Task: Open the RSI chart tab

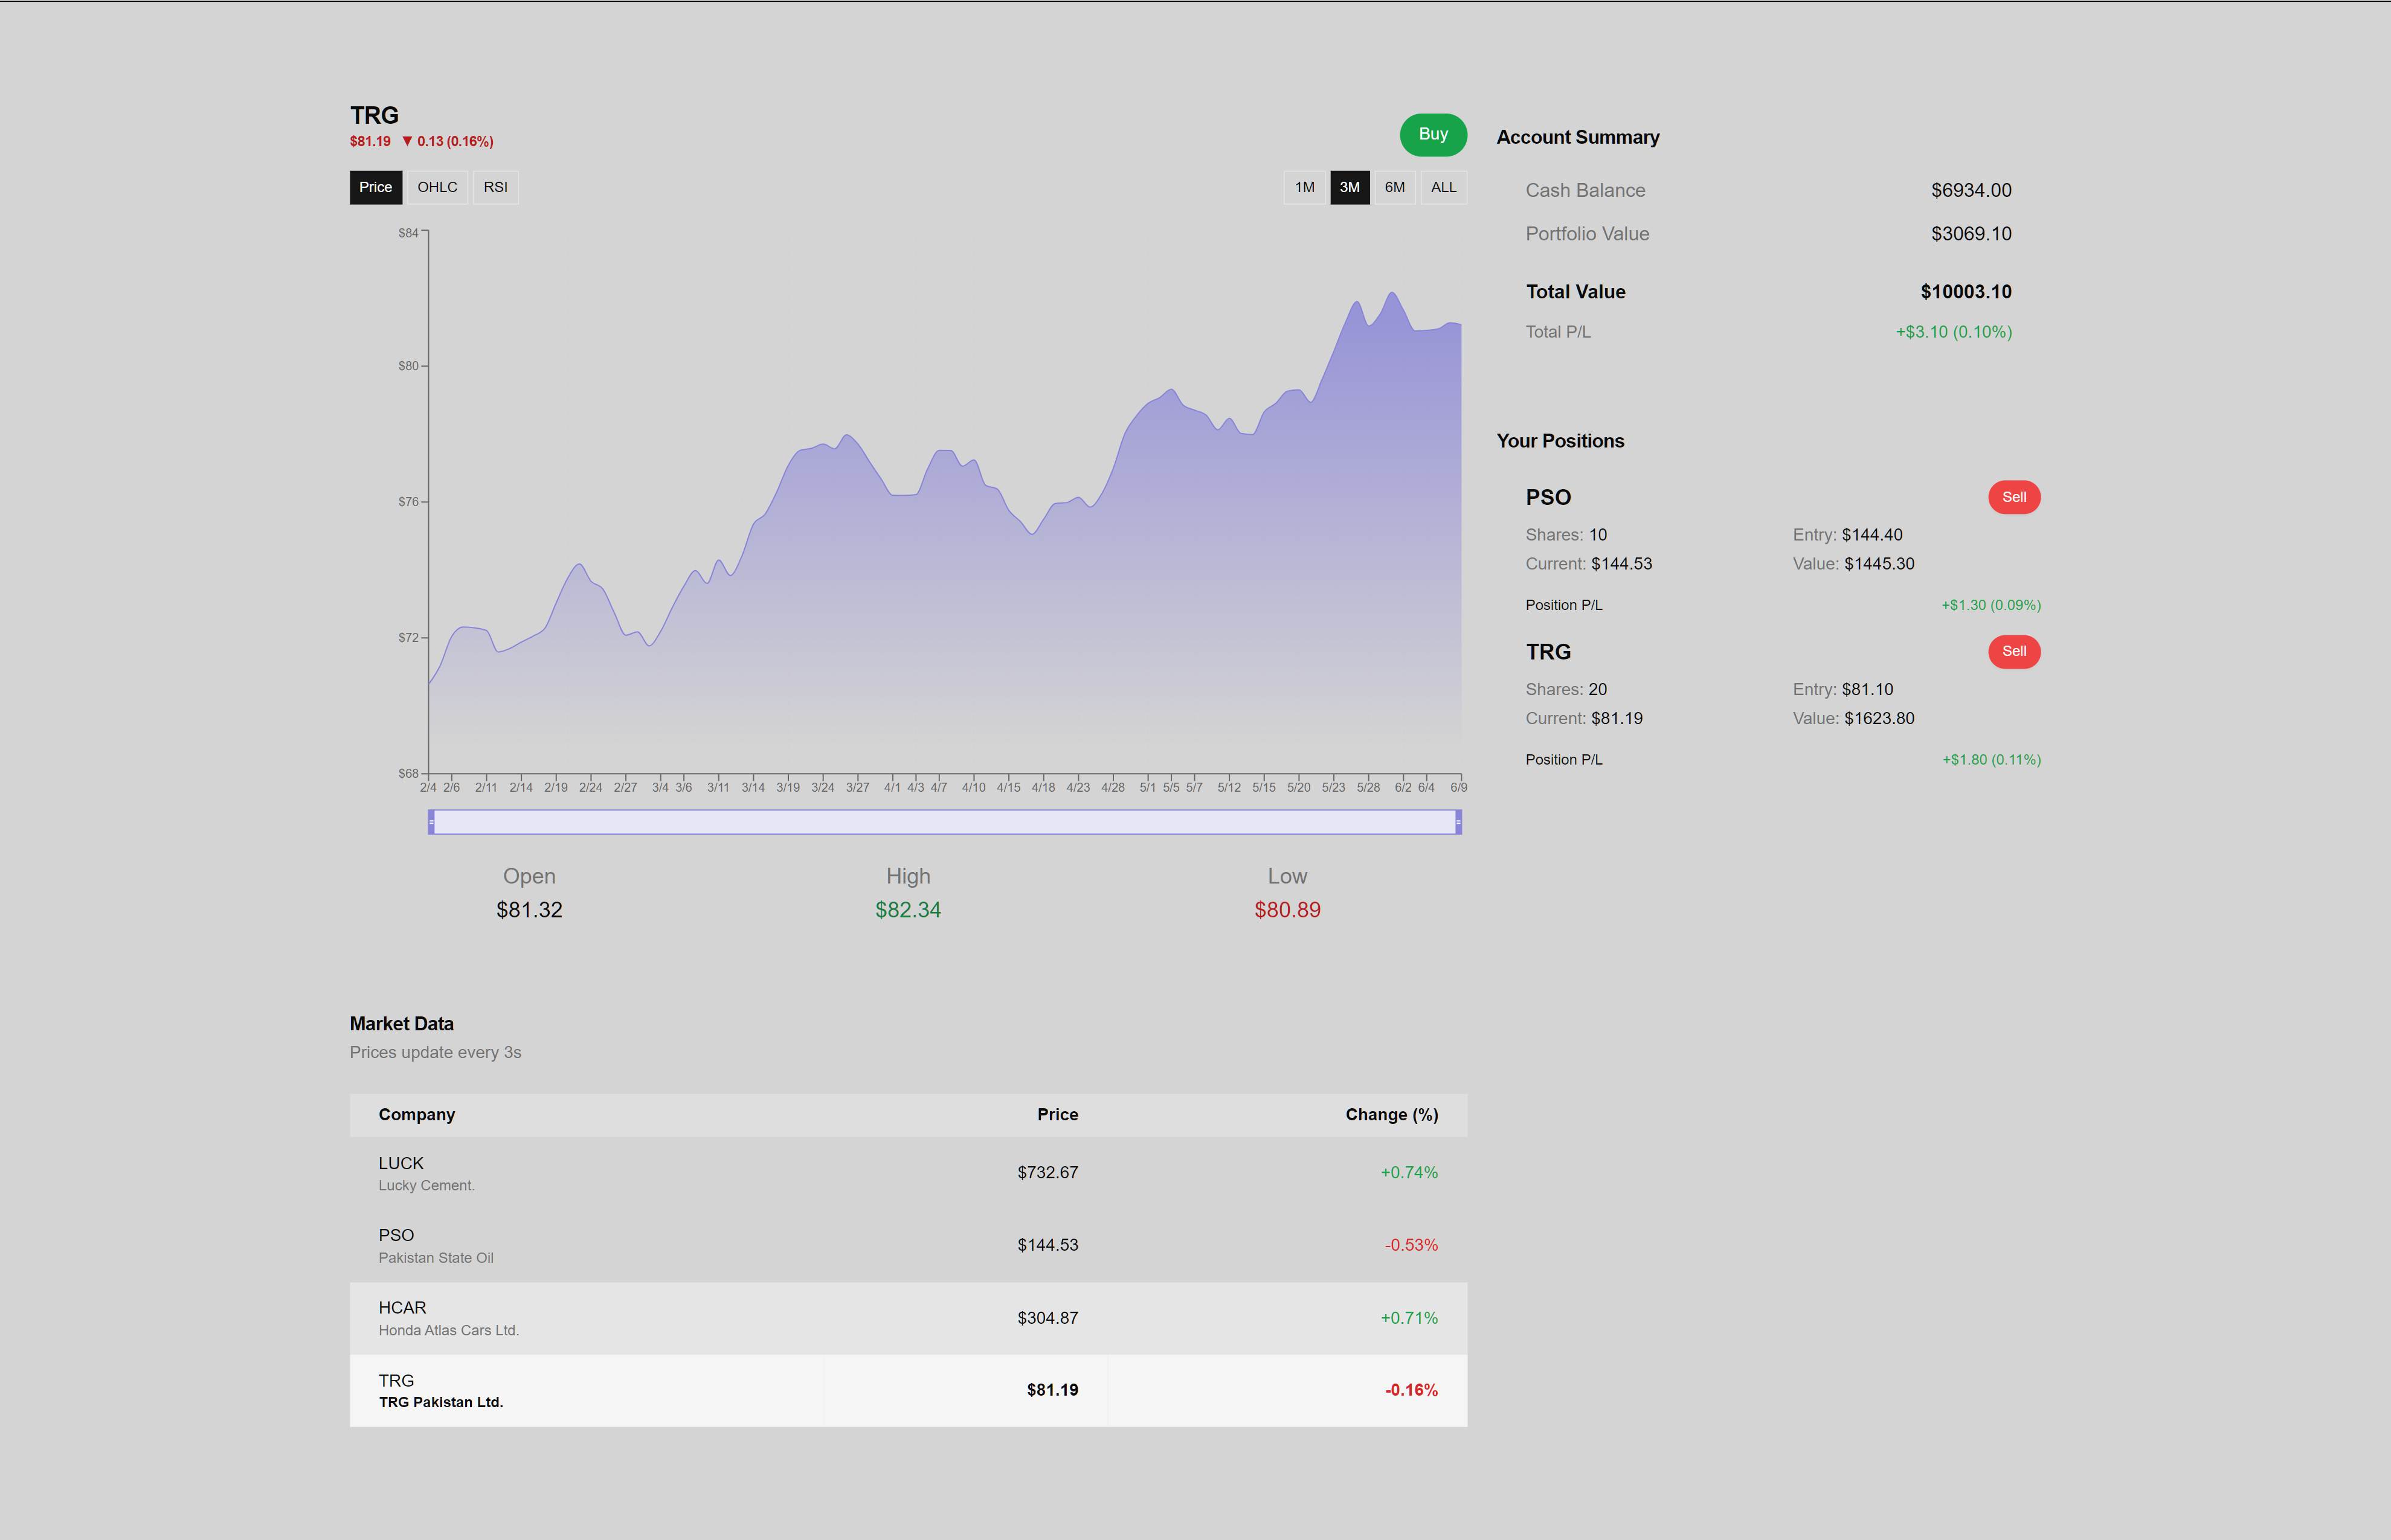Action: (495, 187)
